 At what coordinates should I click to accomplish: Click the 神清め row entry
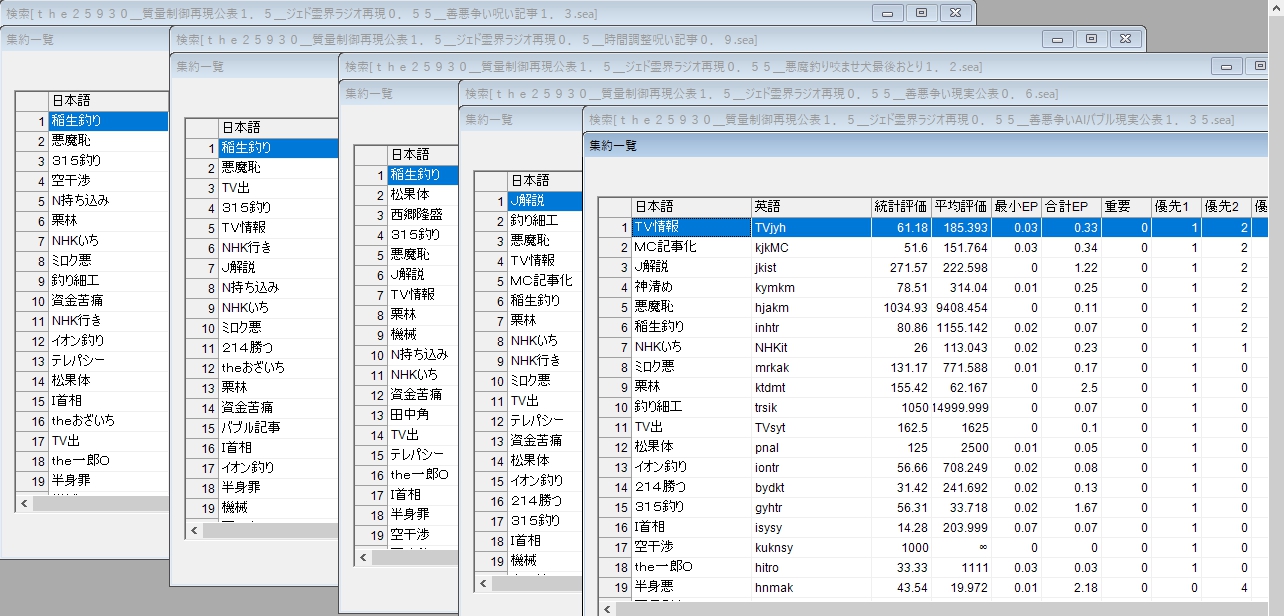(x=690, y=287)
